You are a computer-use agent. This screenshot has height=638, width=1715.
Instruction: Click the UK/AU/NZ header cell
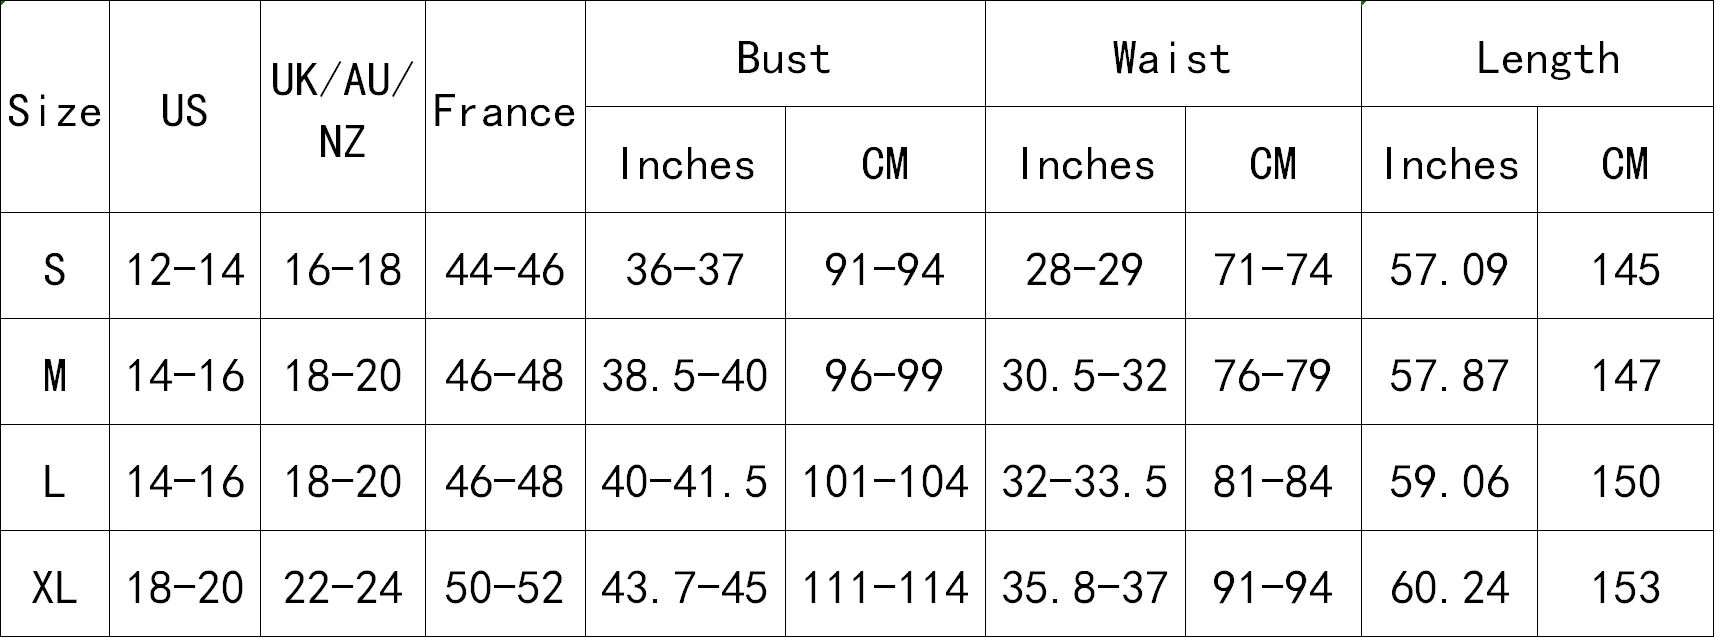343,106
